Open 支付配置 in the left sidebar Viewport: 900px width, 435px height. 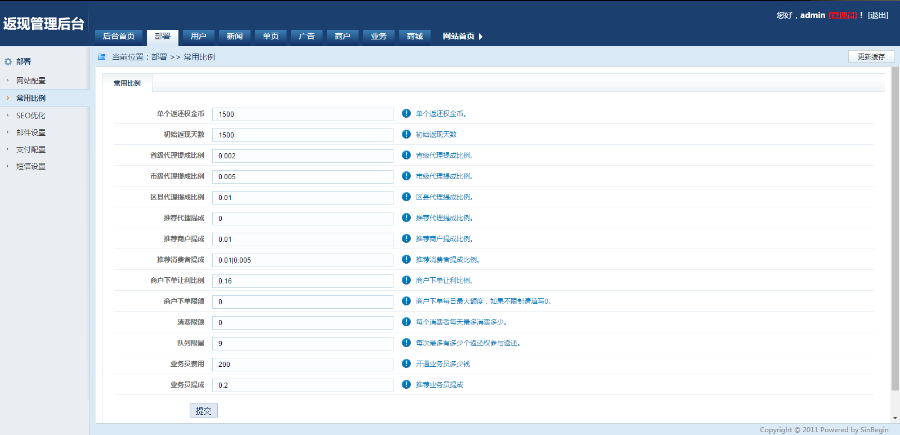coord(30,149)
